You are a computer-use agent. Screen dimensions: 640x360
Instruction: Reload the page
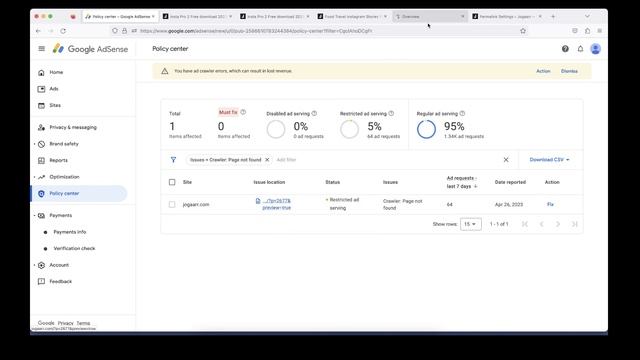pos(63,31)
